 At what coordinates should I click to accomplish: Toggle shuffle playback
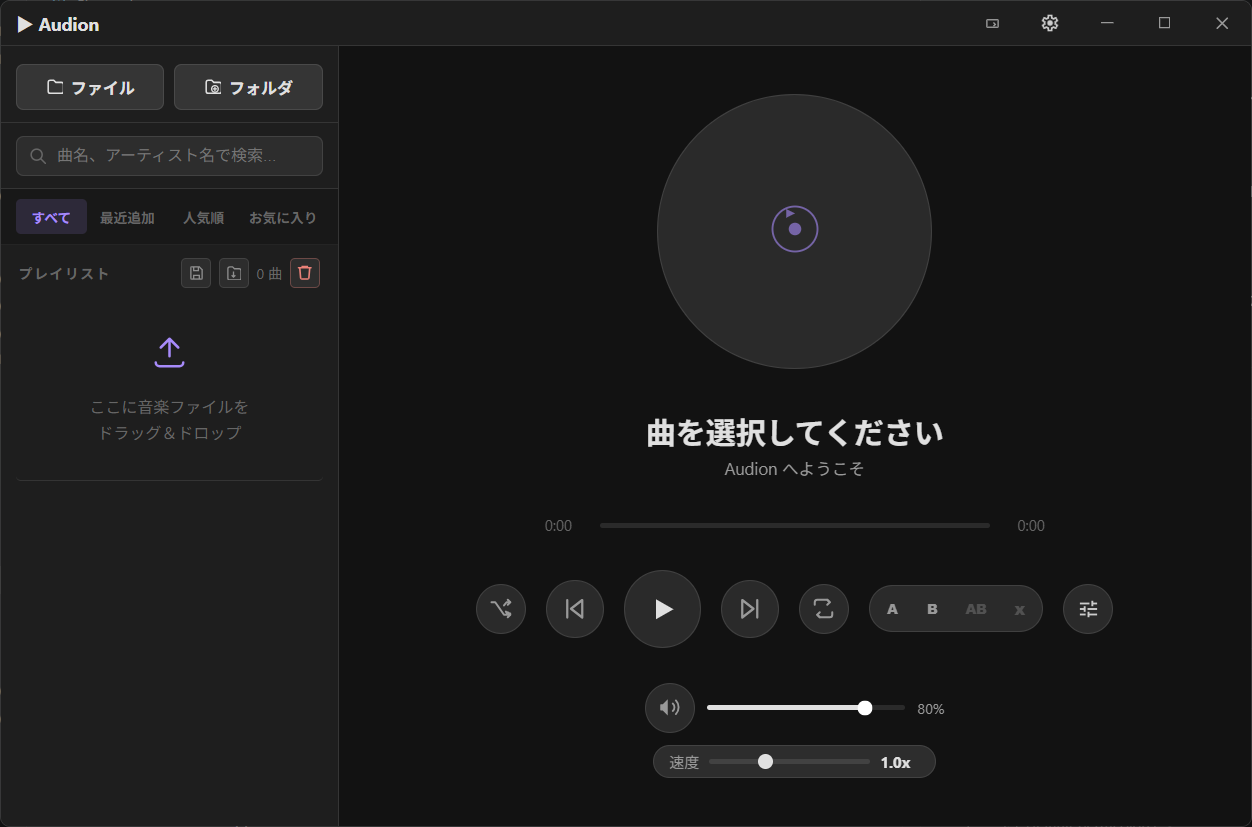pyautogui.click(x=501, y=609)
